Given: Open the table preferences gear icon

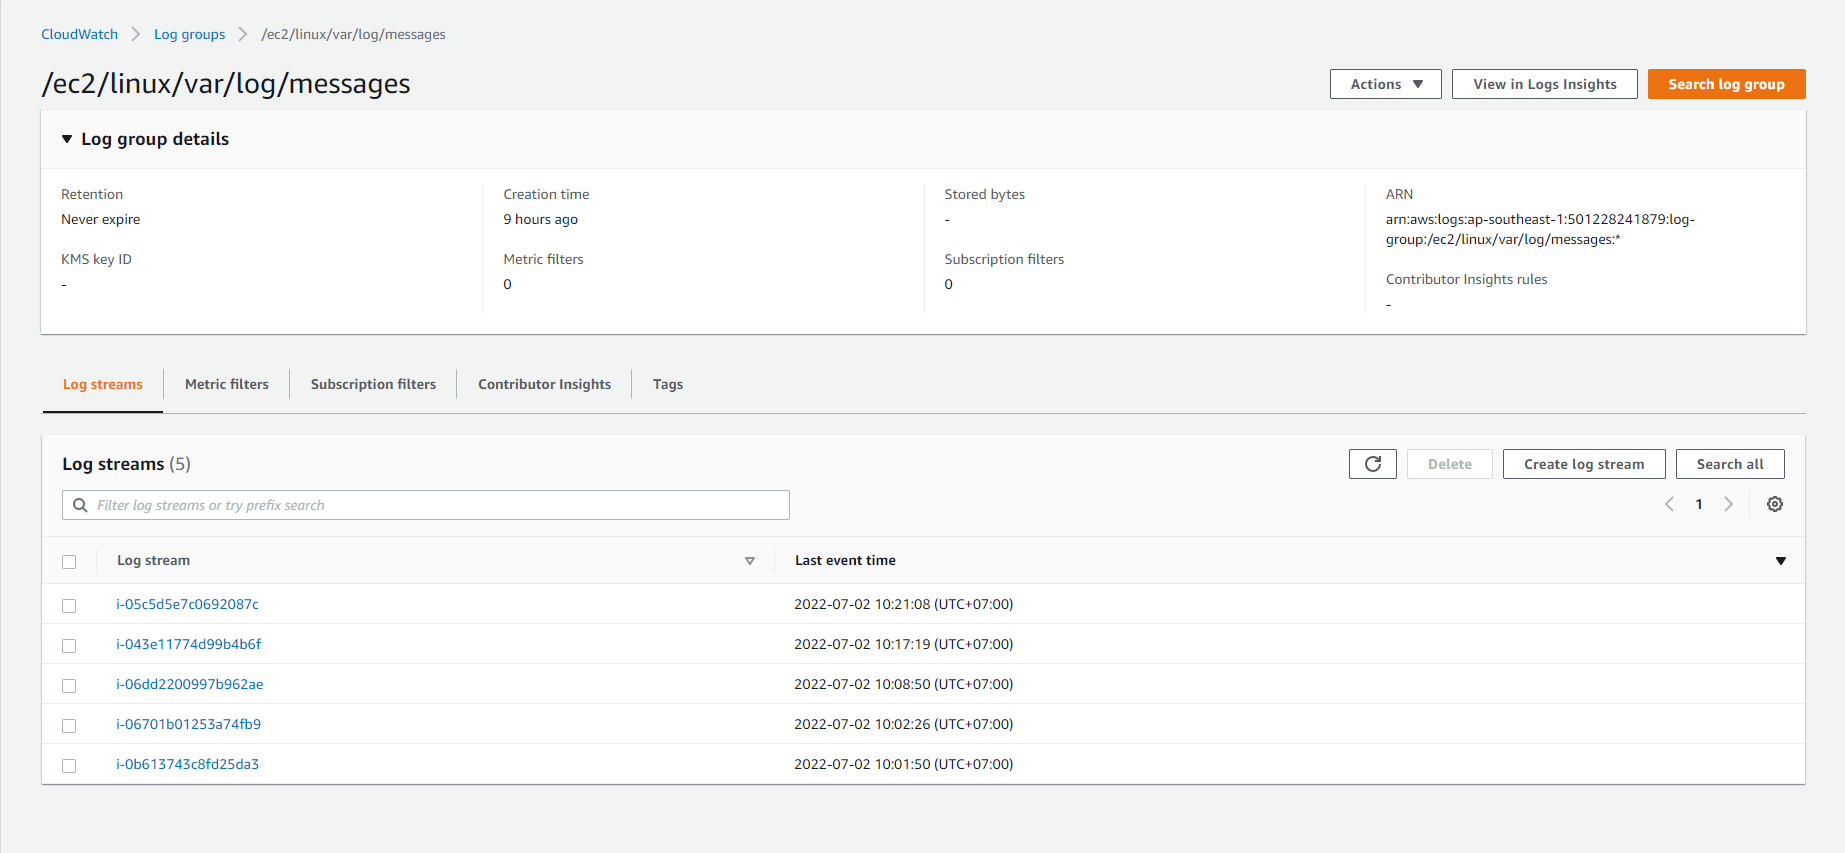Looking at the screenshot, I should pos(1774,504).
